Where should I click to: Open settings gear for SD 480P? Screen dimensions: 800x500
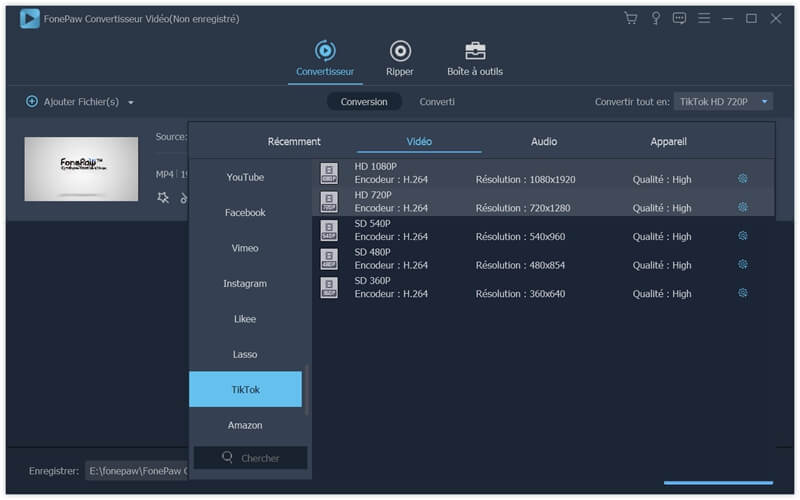(743, 264)
